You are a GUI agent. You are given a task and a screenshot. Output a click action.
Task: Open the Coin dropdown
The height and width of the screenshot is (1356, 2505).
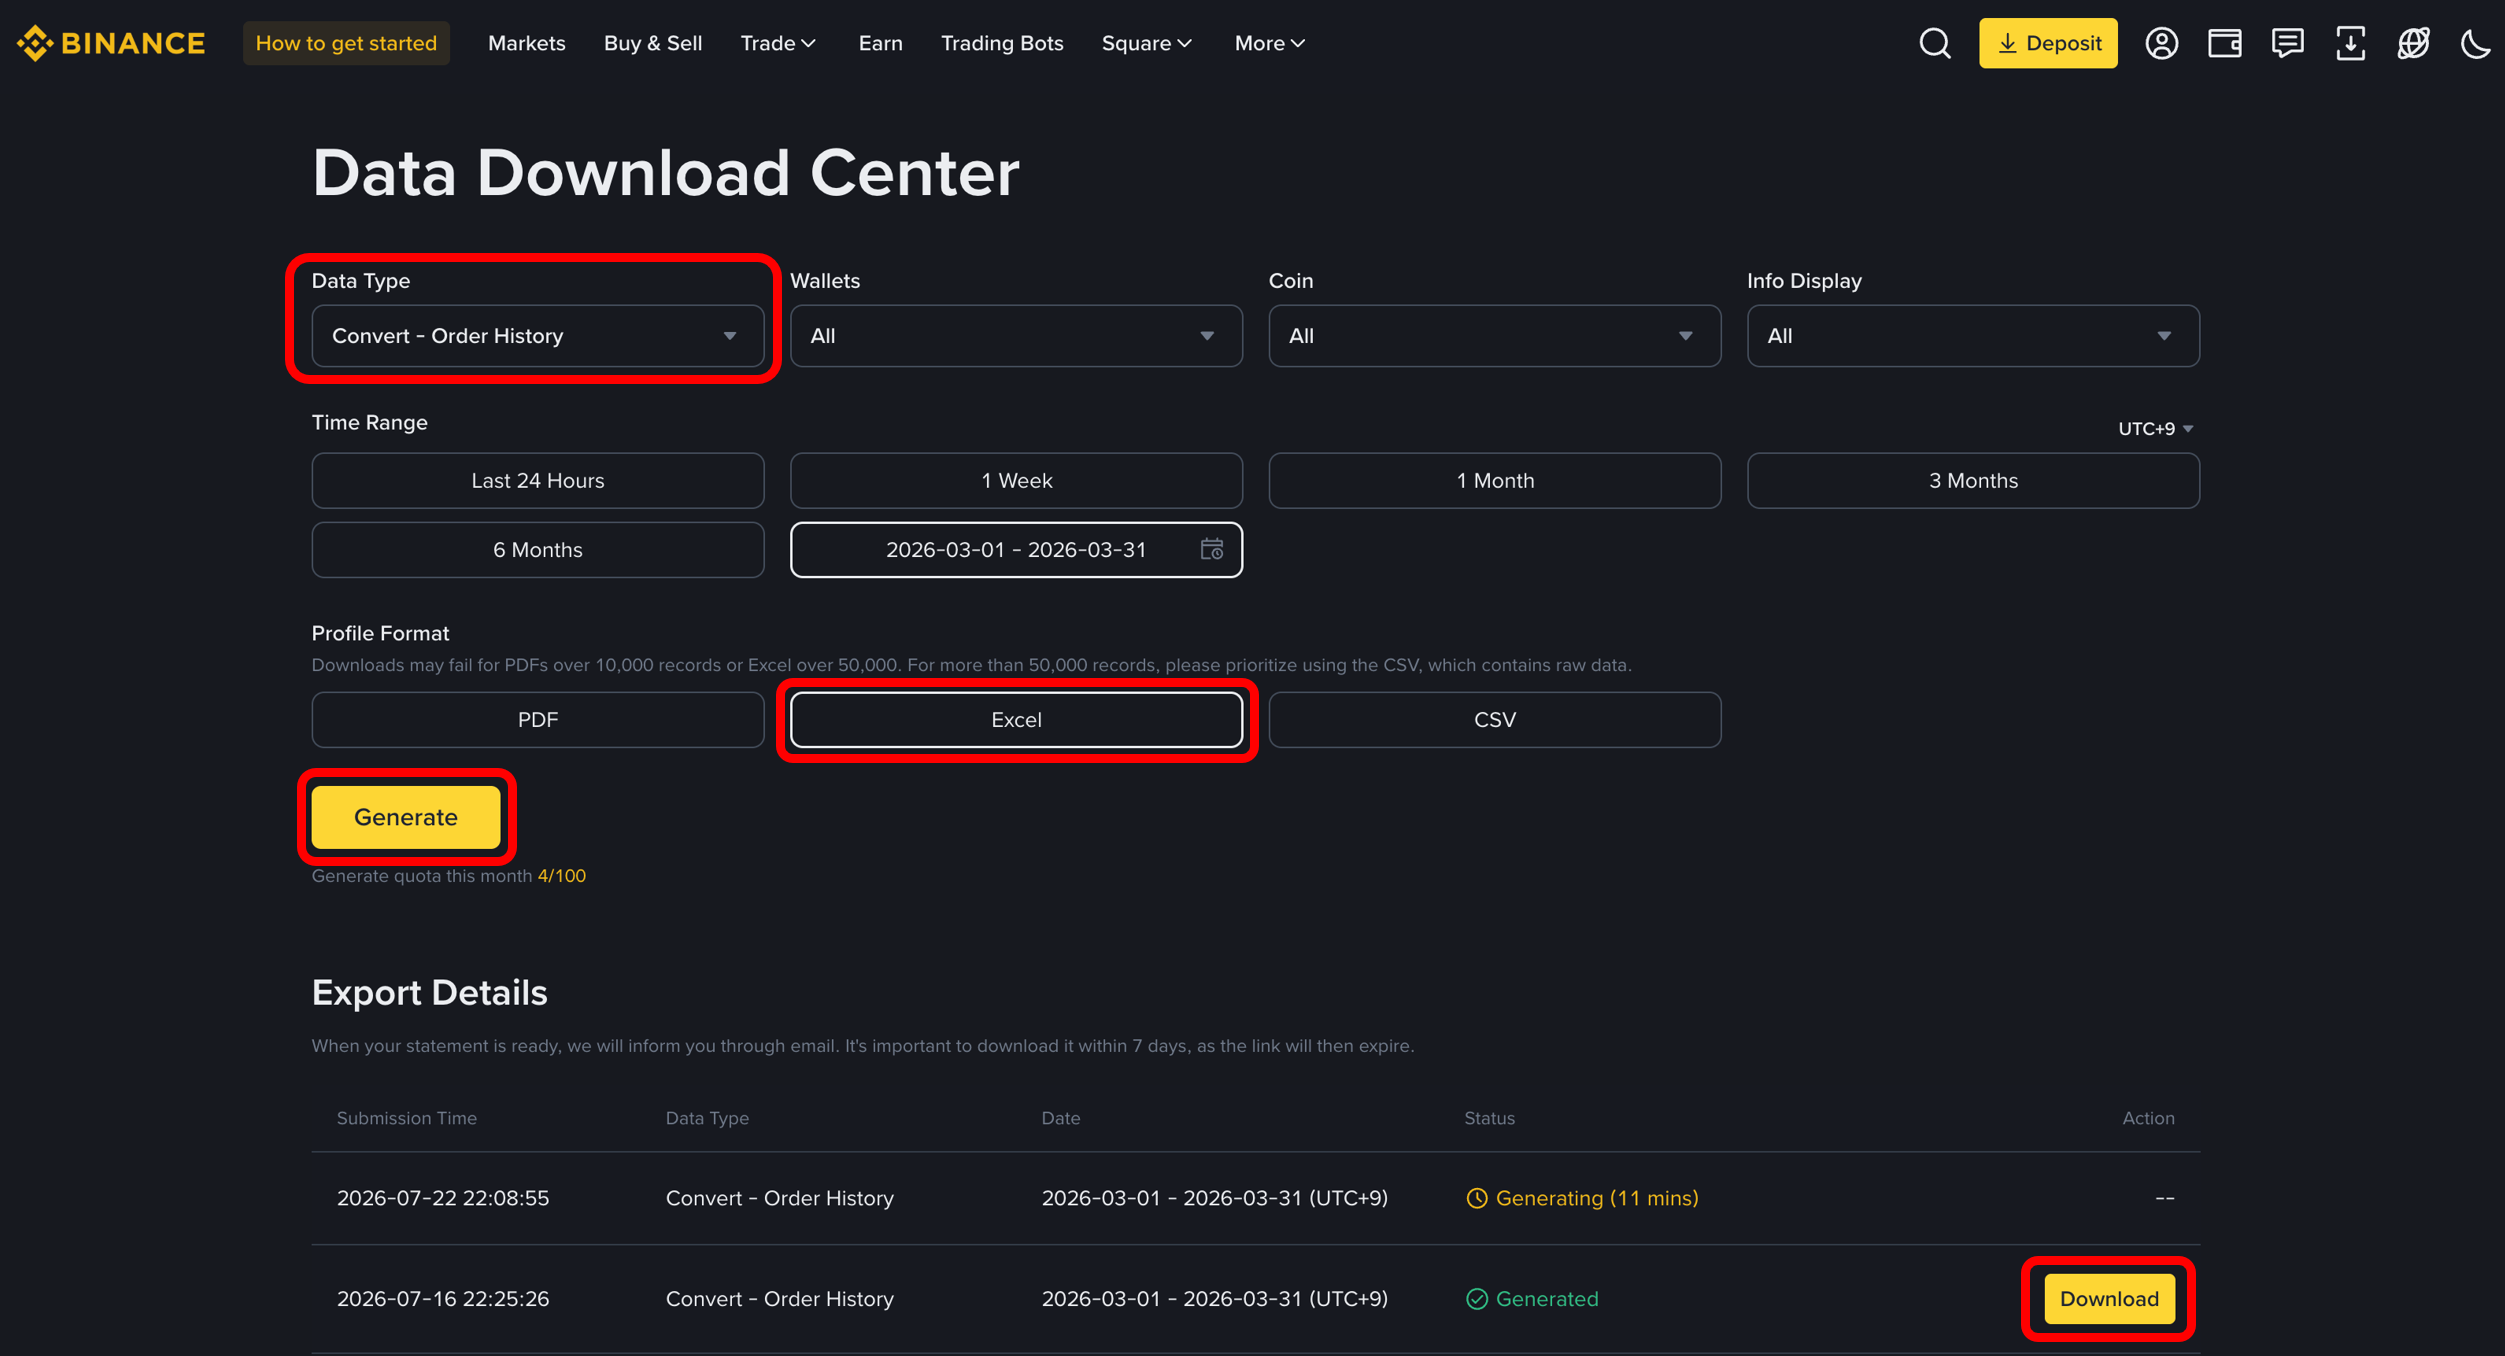tap(1494, 336)
